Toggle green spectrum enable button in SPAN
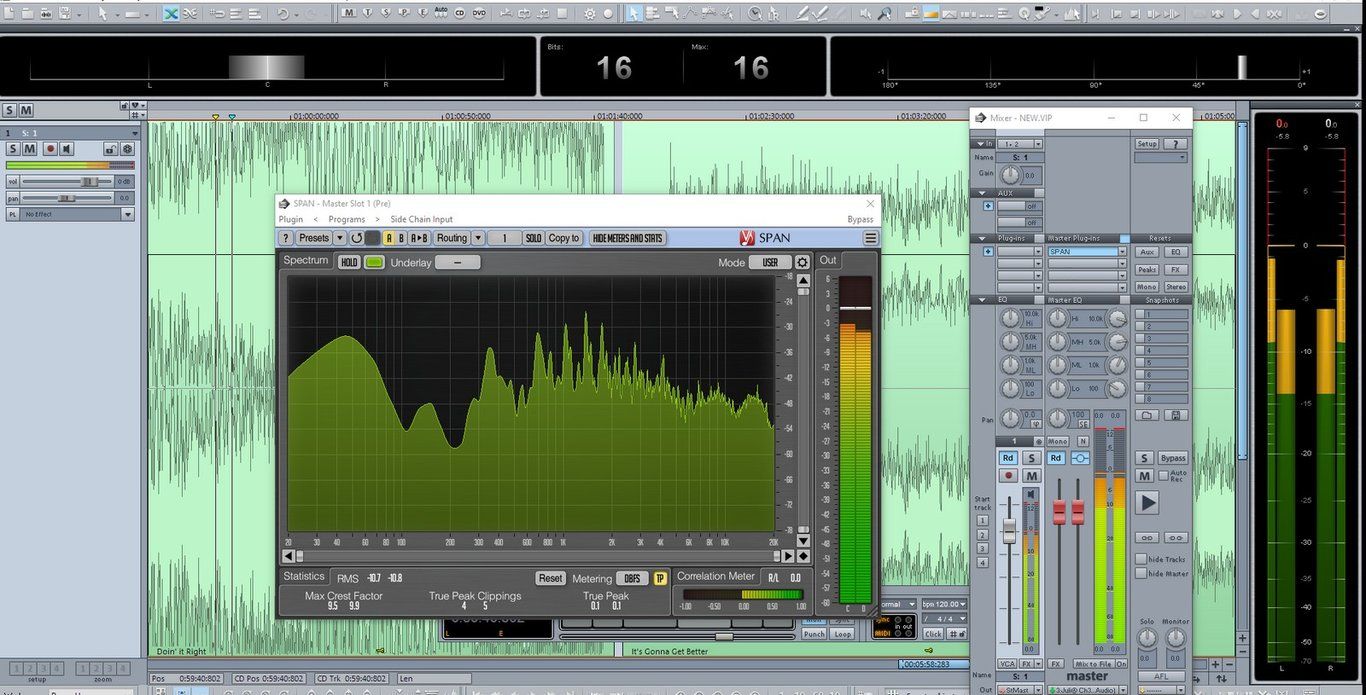 pyautogui.click(x=374, y=262)
